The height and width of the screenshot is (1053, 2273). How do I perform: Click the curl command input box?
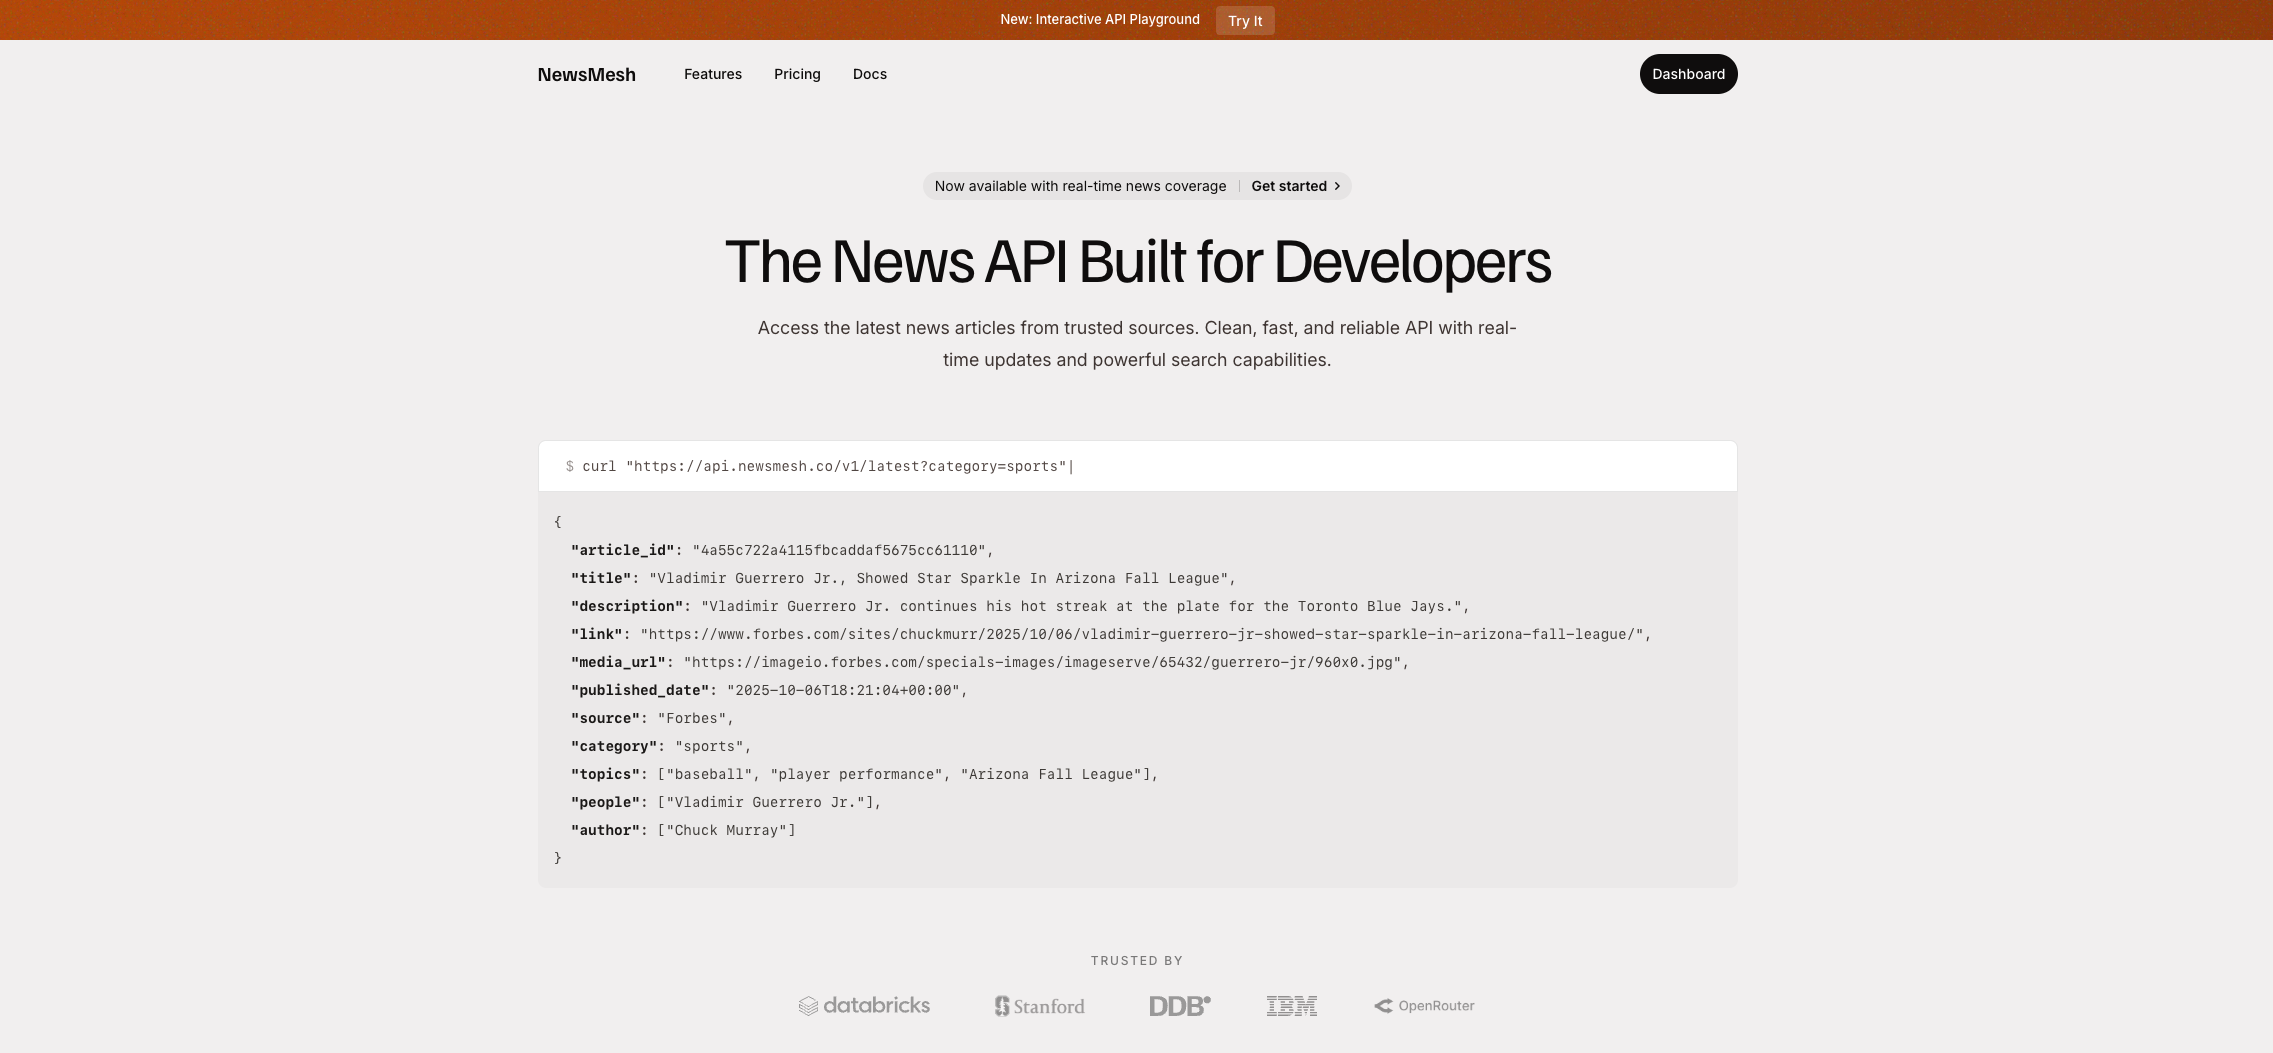(x=1137, y=466)
